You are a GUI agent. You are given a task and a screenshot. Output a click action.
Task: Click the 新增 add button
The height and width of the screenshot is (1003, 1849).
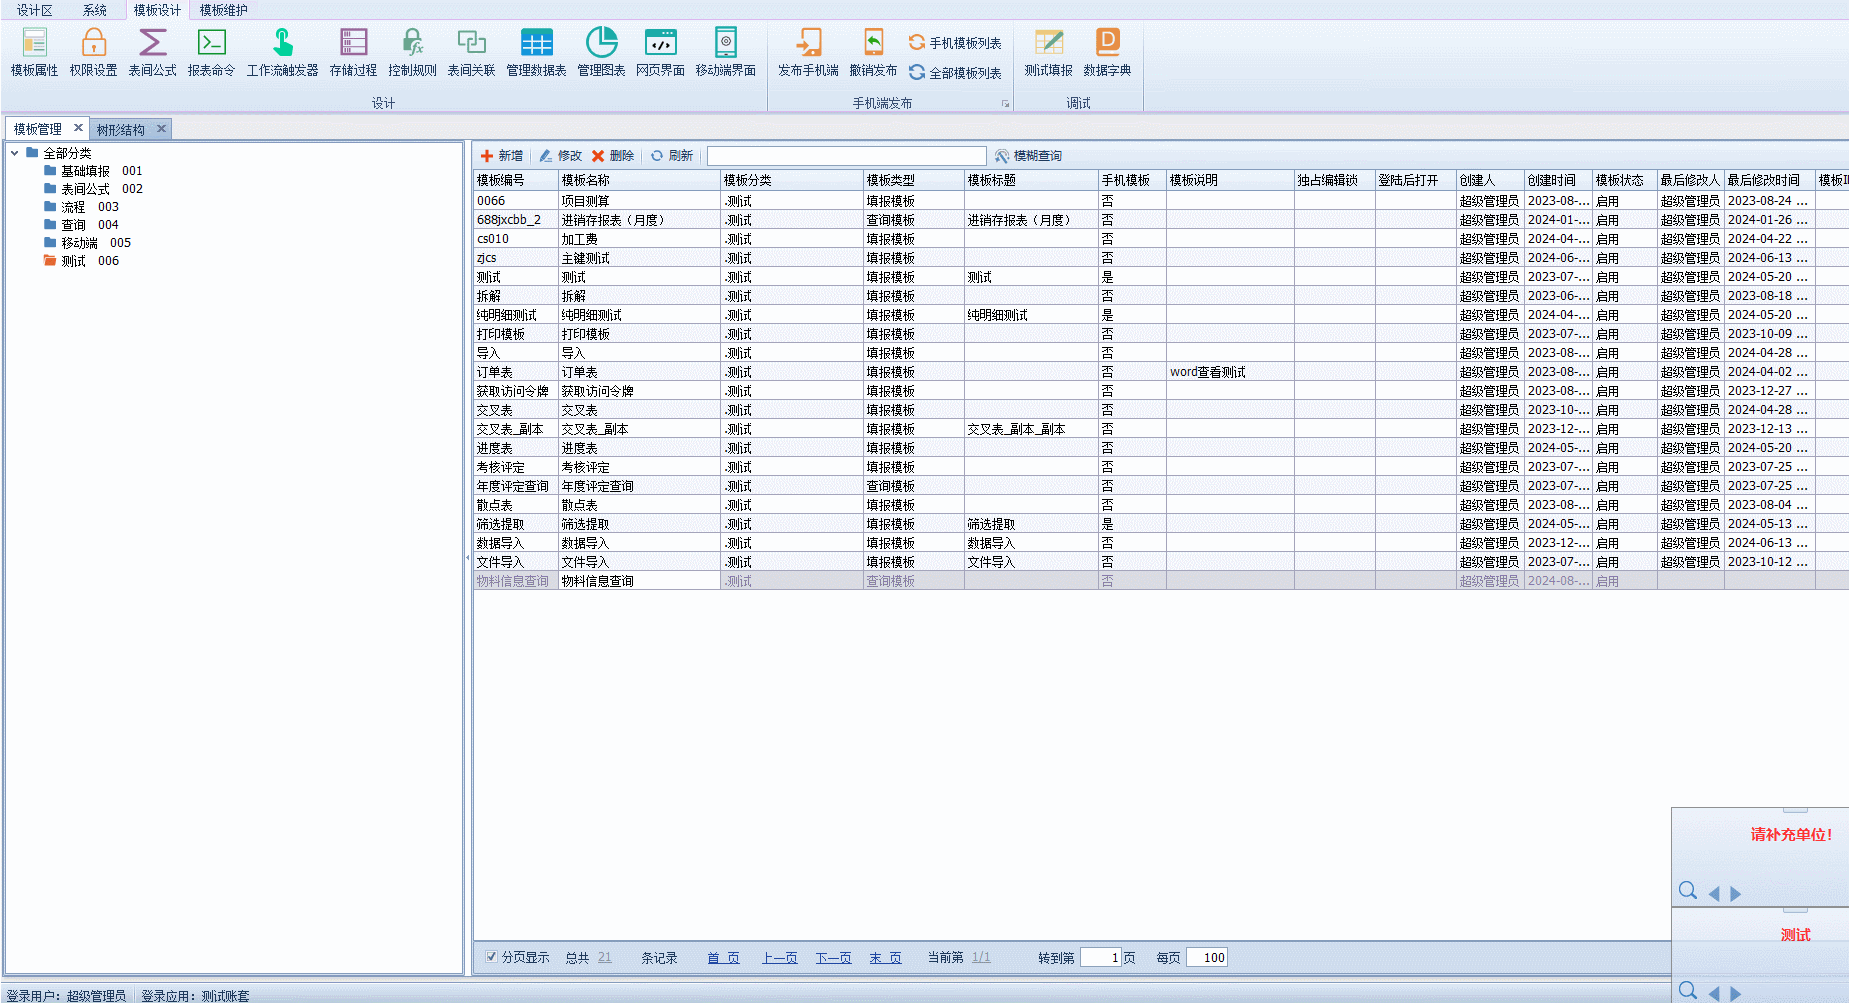point(502,156)
